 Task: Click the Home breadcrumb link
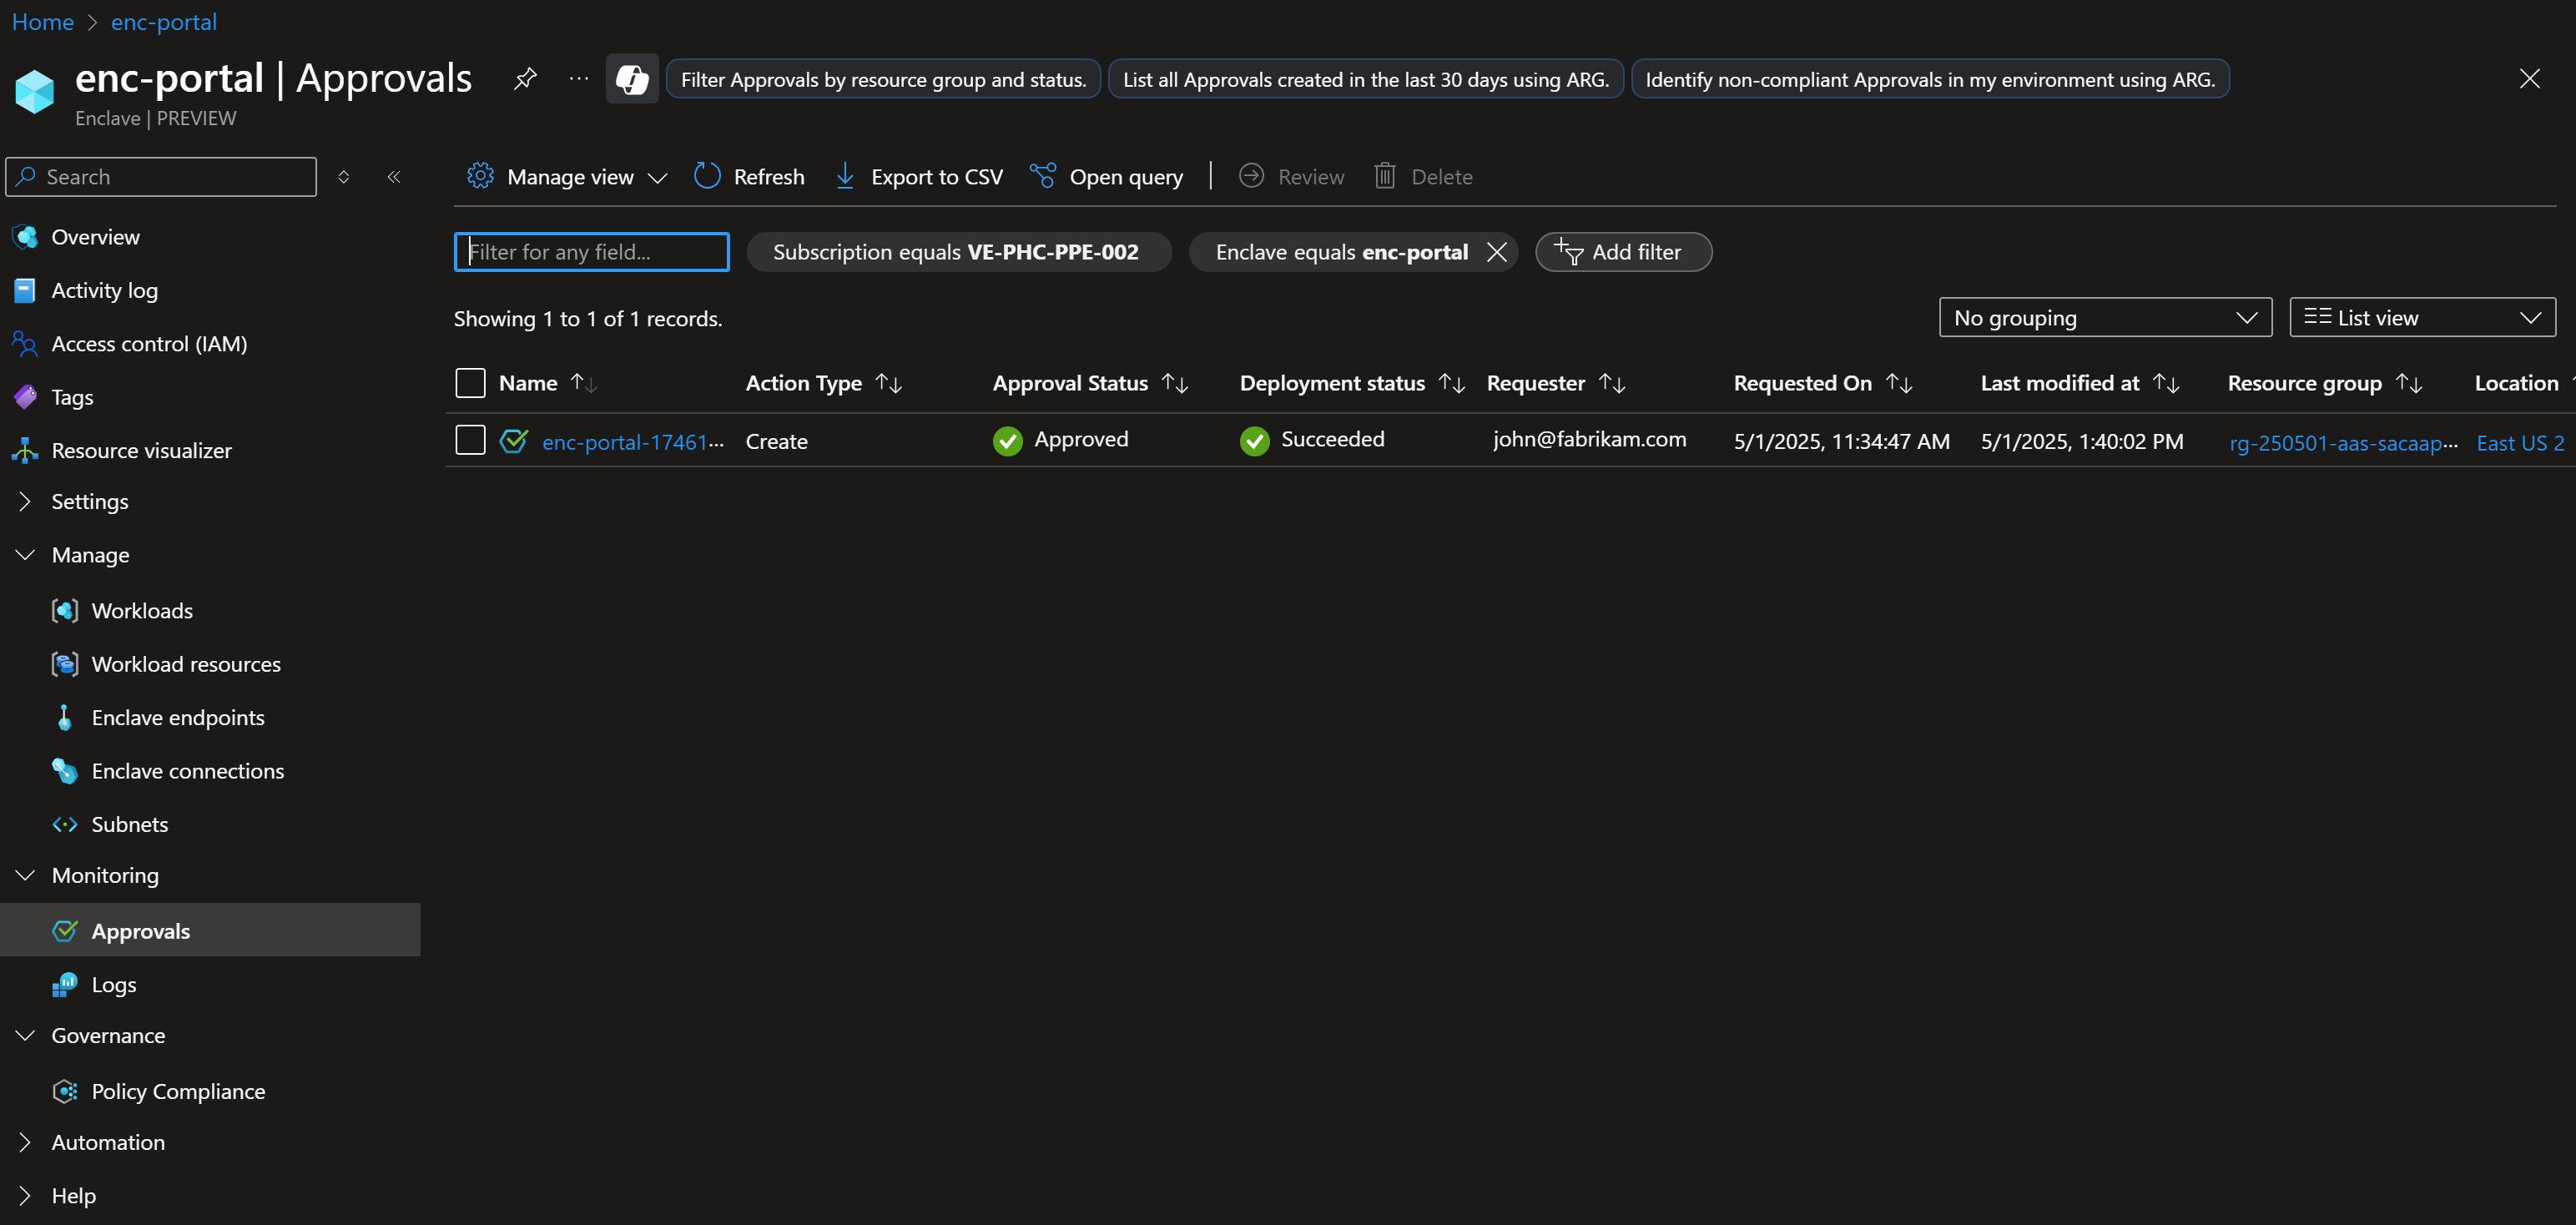click(43, 22)
